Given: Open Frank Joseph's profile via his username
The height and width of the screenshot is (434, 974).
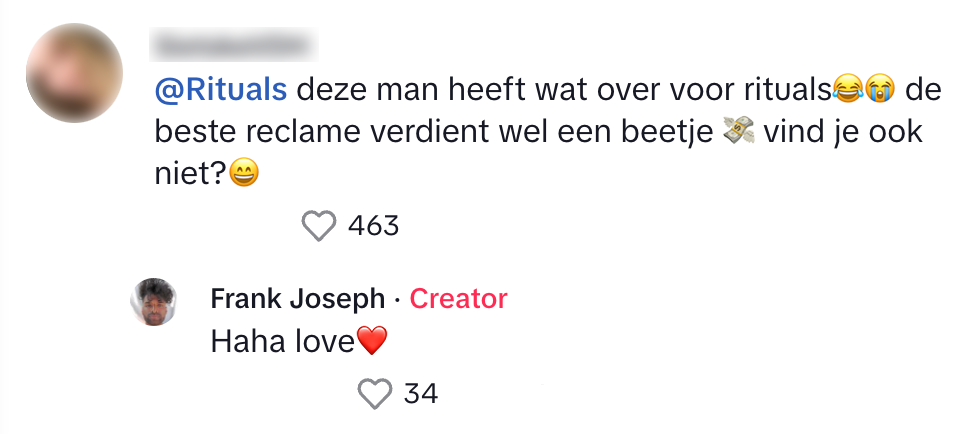Looking at the screenshot, I should pos(298,298).
